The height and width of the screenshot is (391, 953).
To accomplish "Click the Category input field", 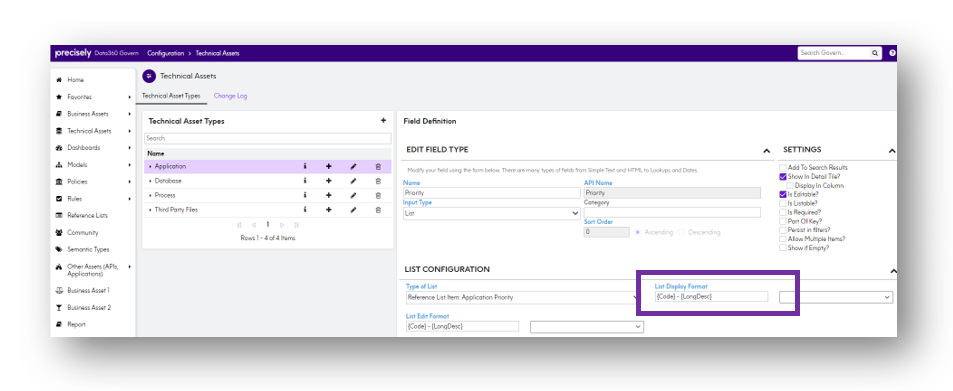I will pos(672,213).
